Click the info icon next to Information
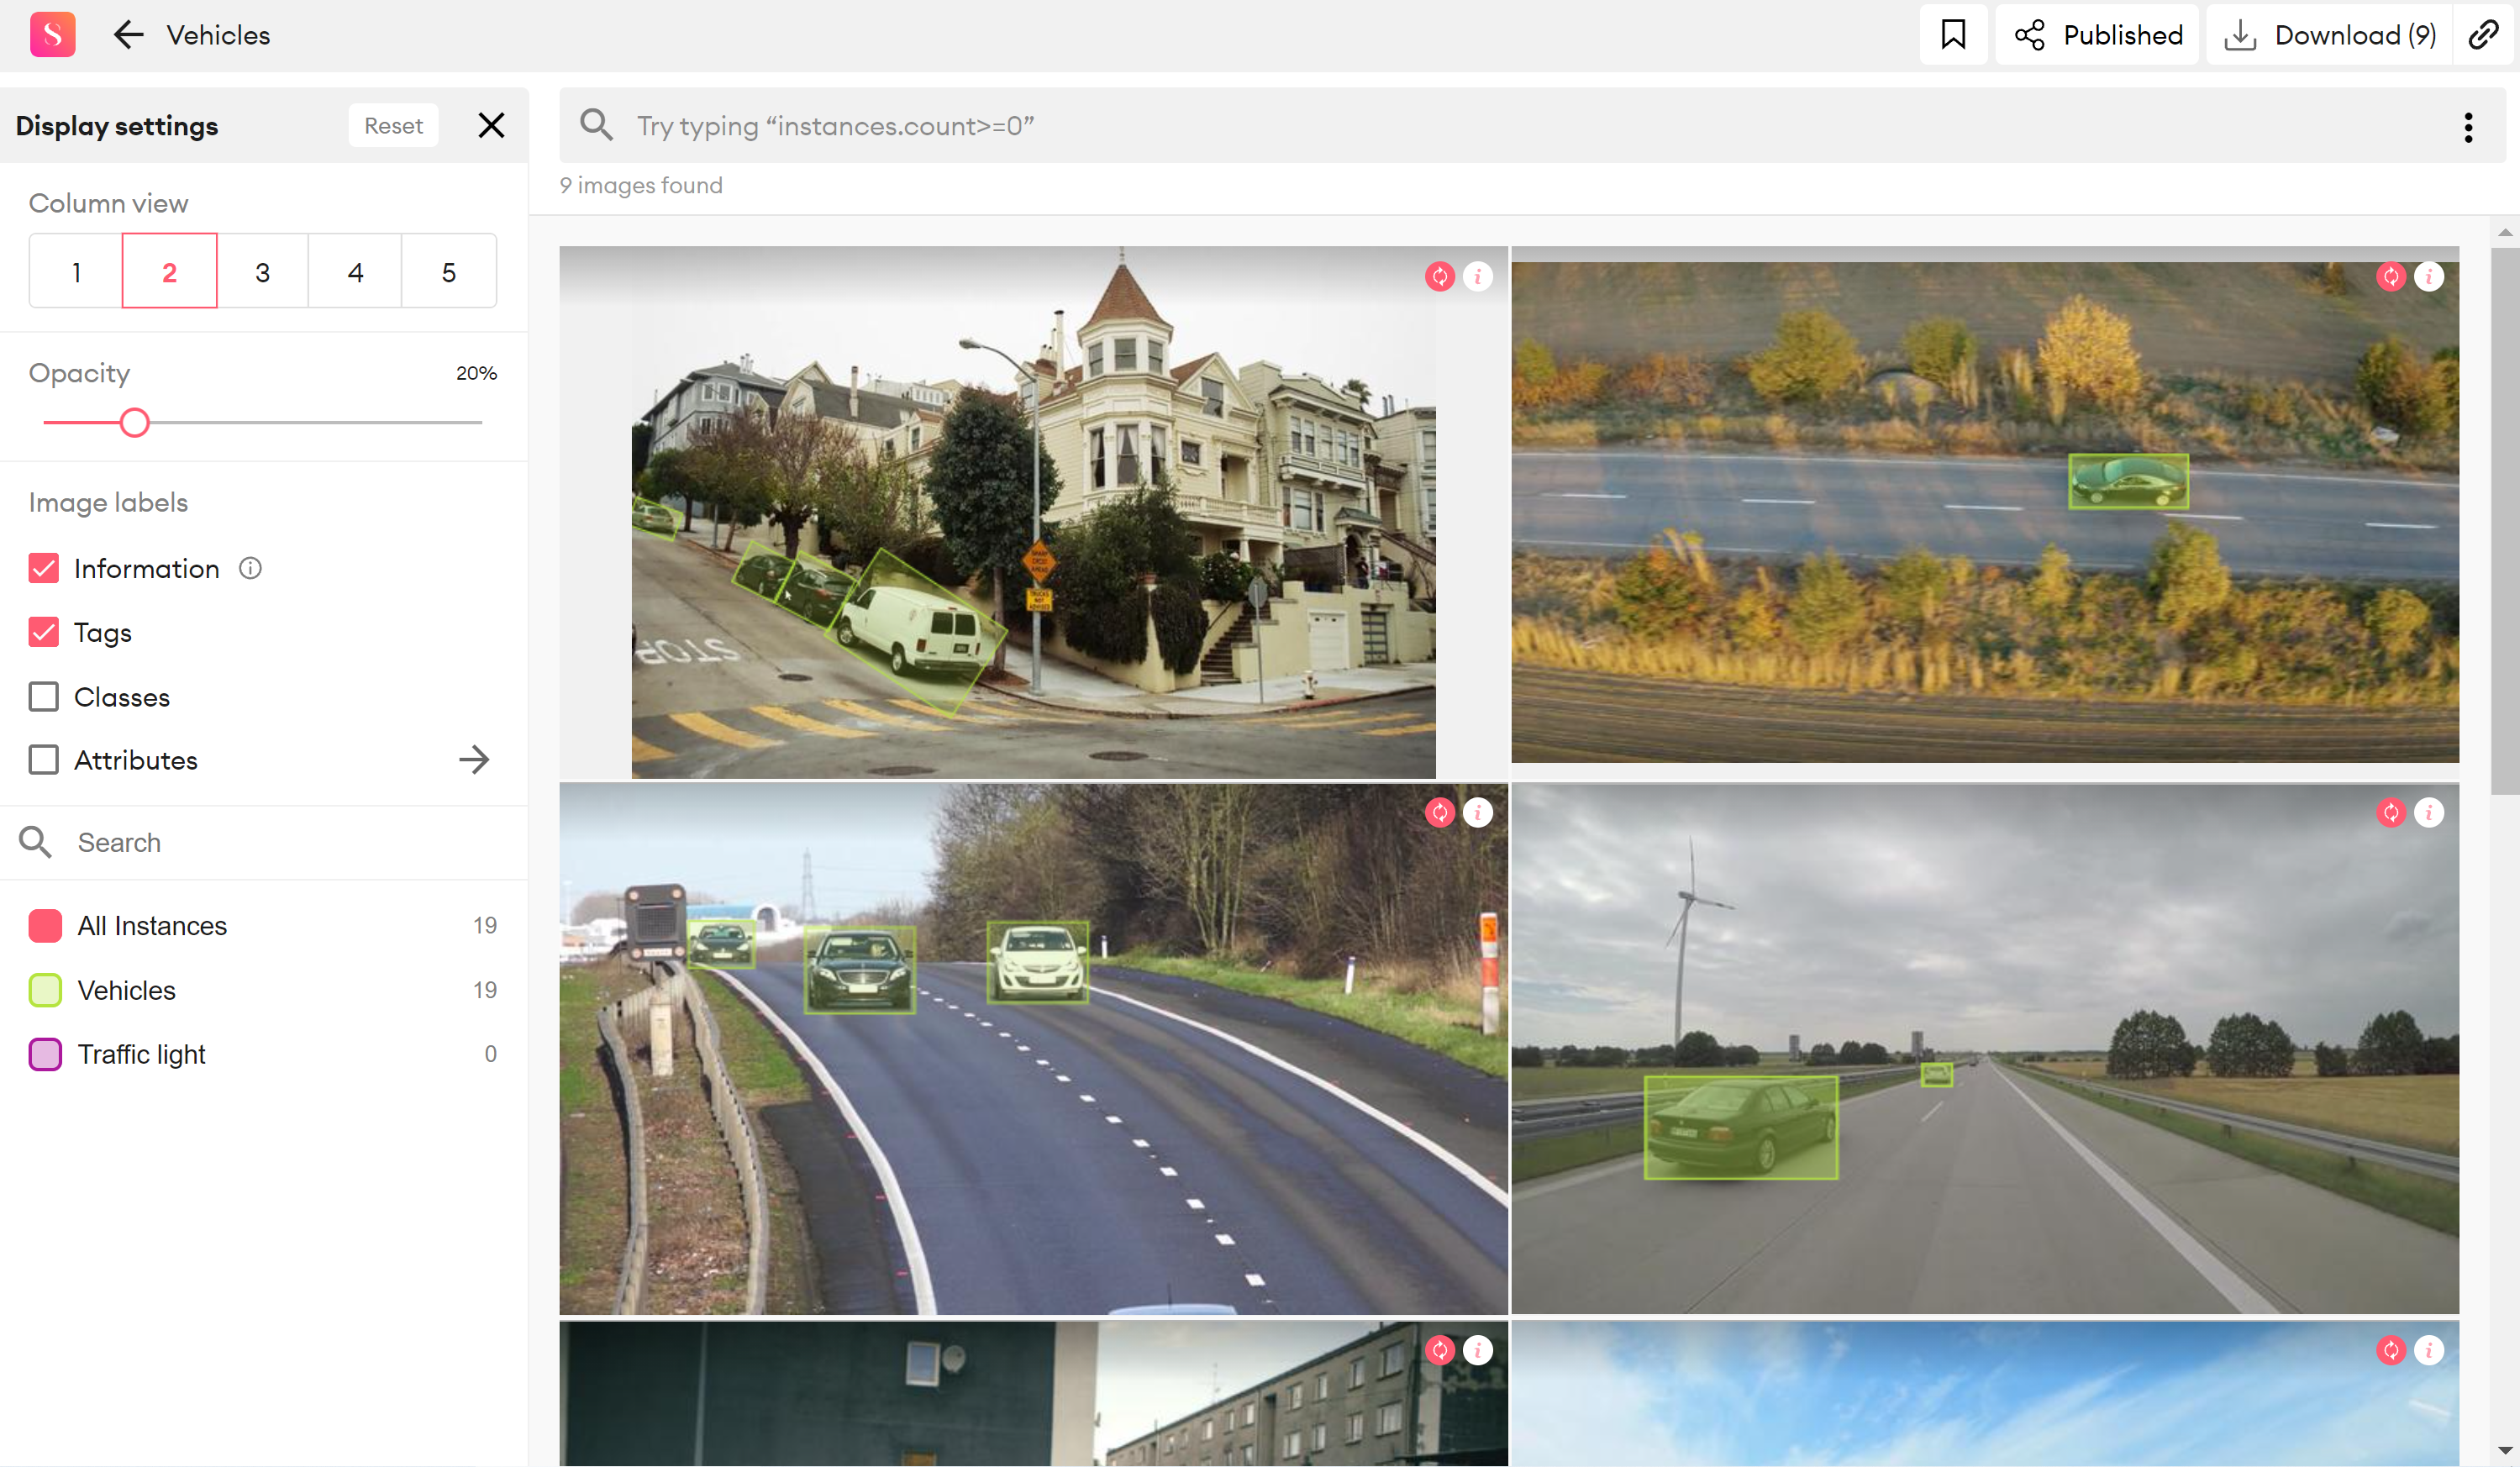The height and width of the screenshot is (1467, 2520). tap(250, 569)
